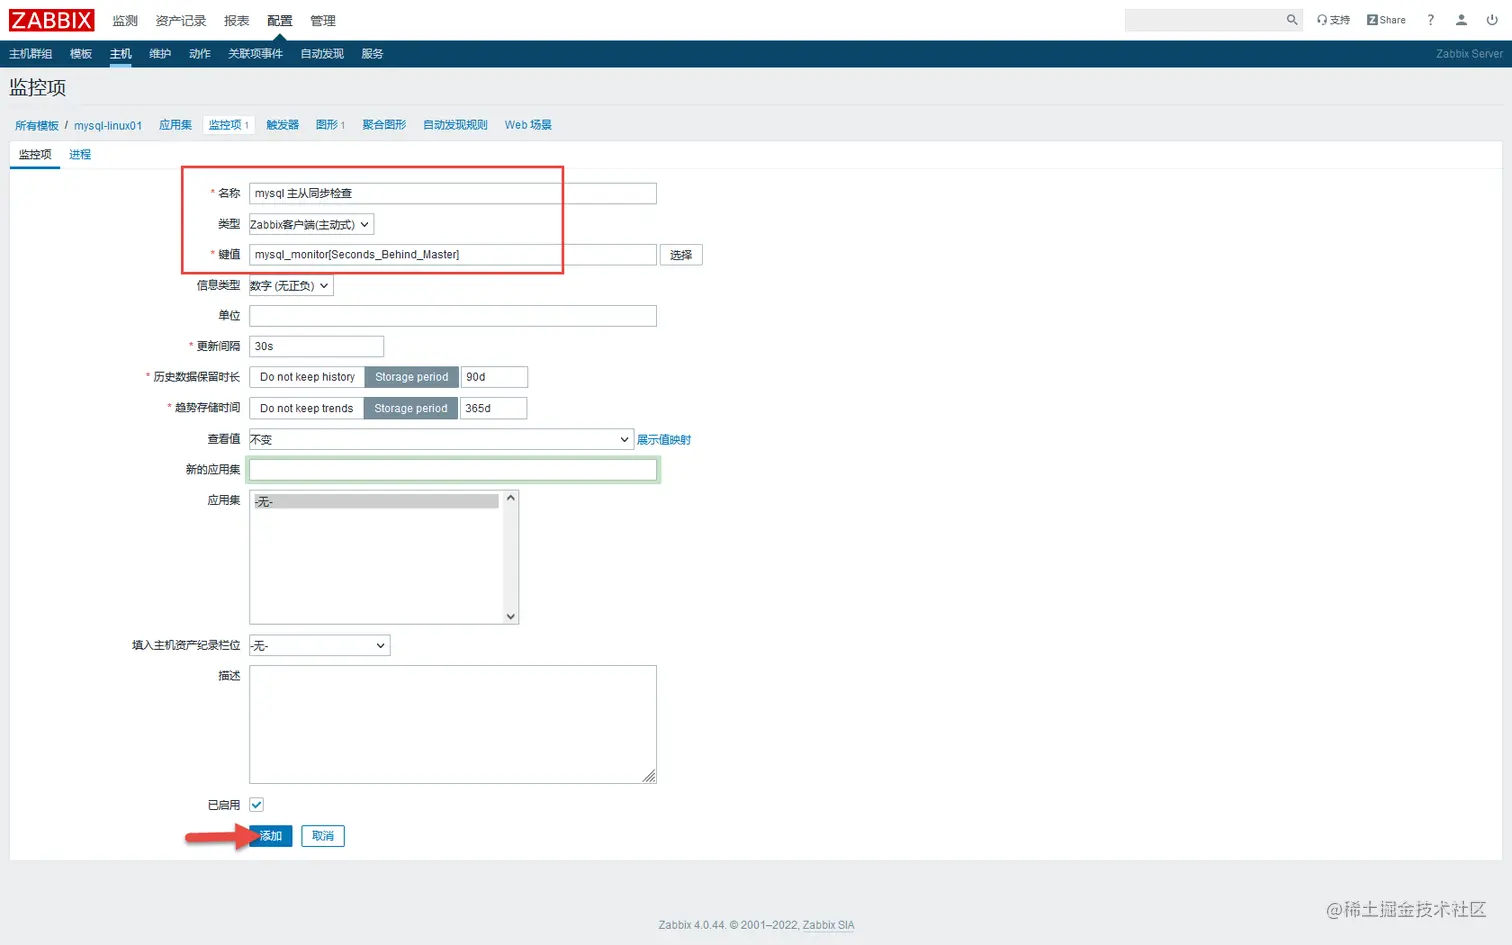Image resolution: width=1512 pixels, height=945 pixels.
Task: Open the 信息类型 dropdown
Action: pyautogui.click(x=291, y=286)
